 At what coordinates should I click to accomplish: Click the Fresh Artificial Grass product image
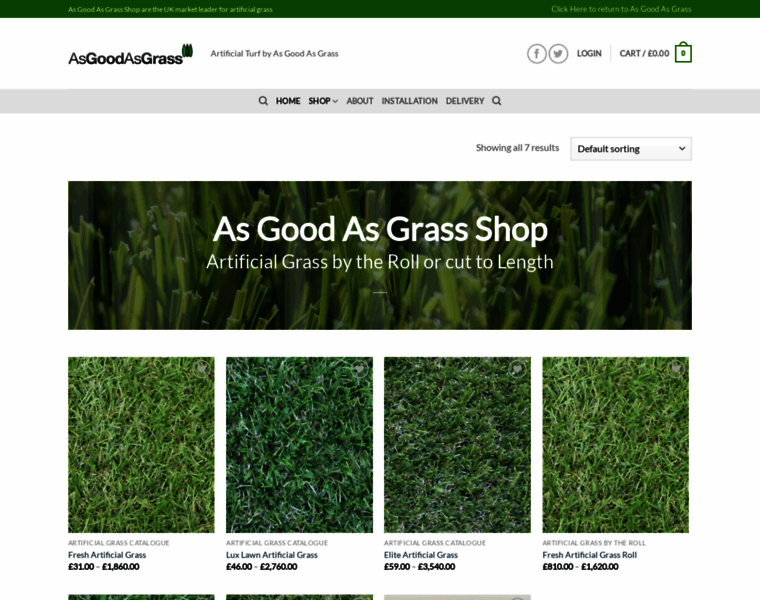pyautogui.click(x=141, y=445)
